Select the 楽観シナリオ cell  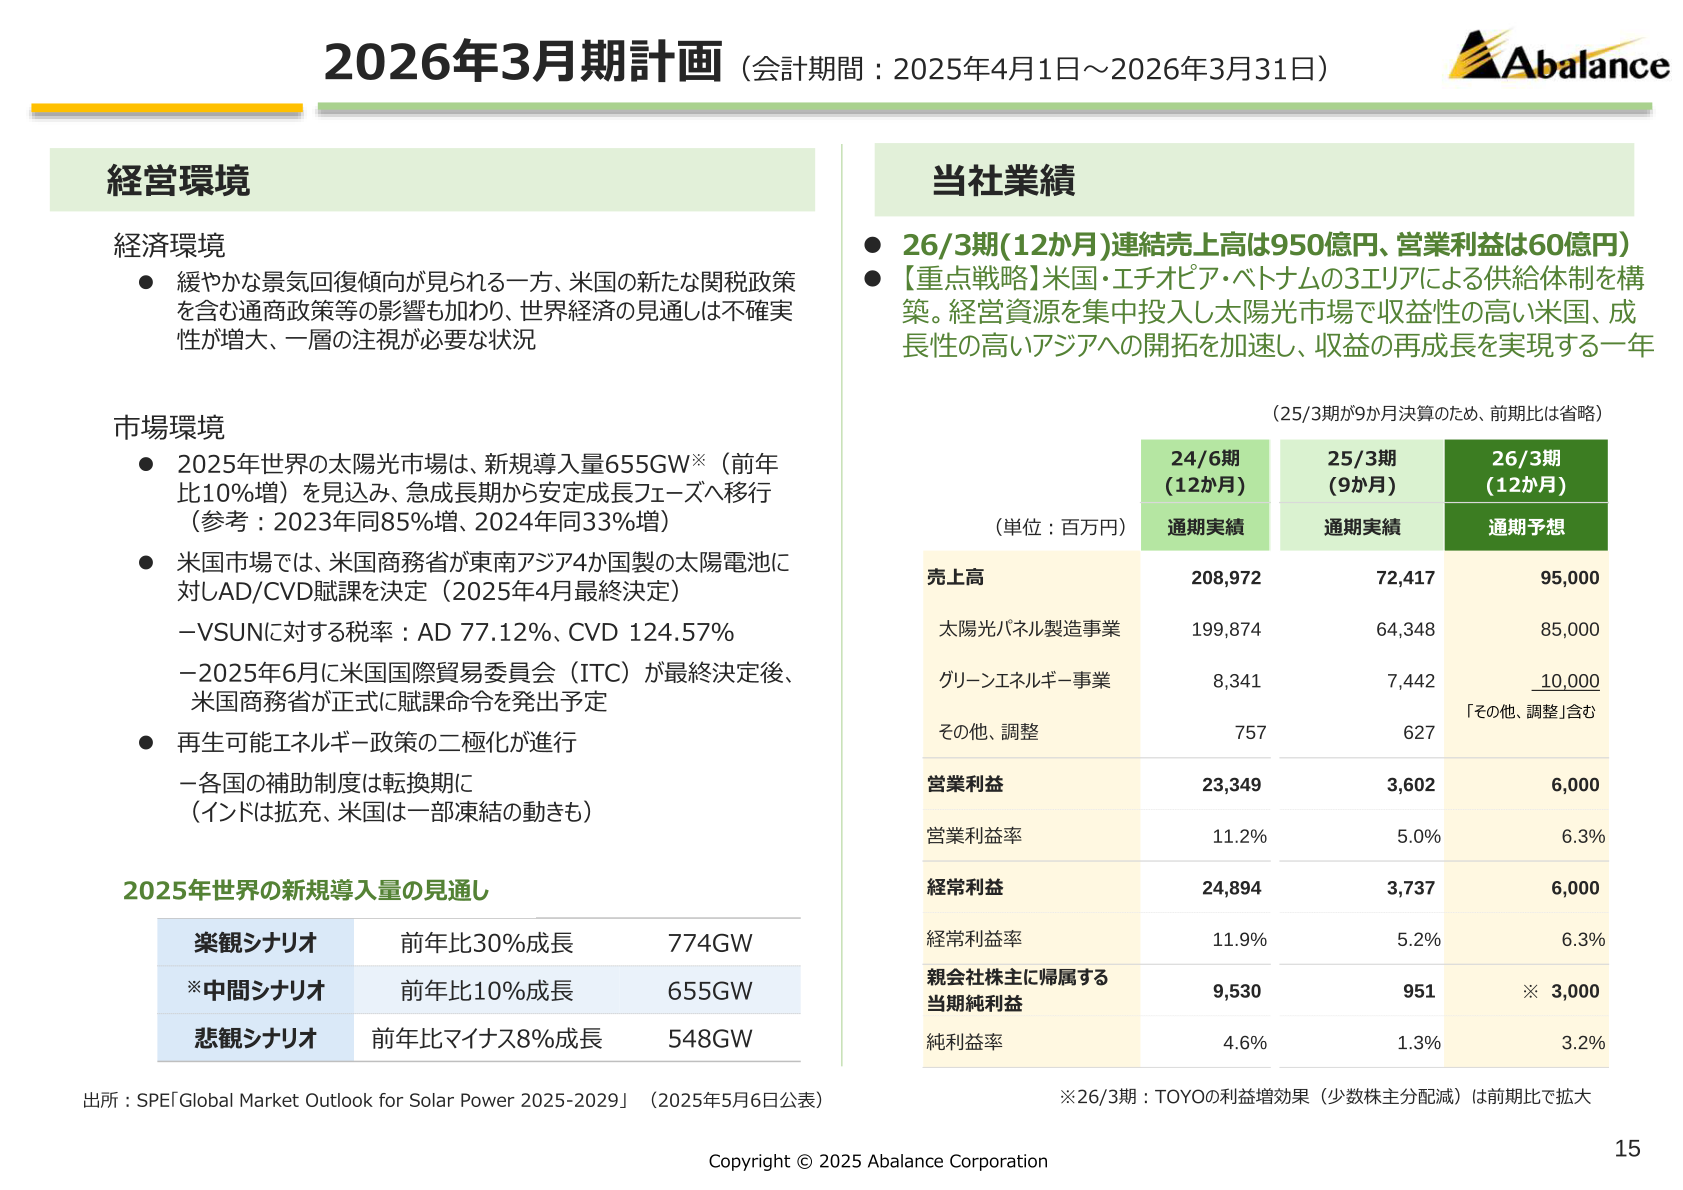pos(256,942)
